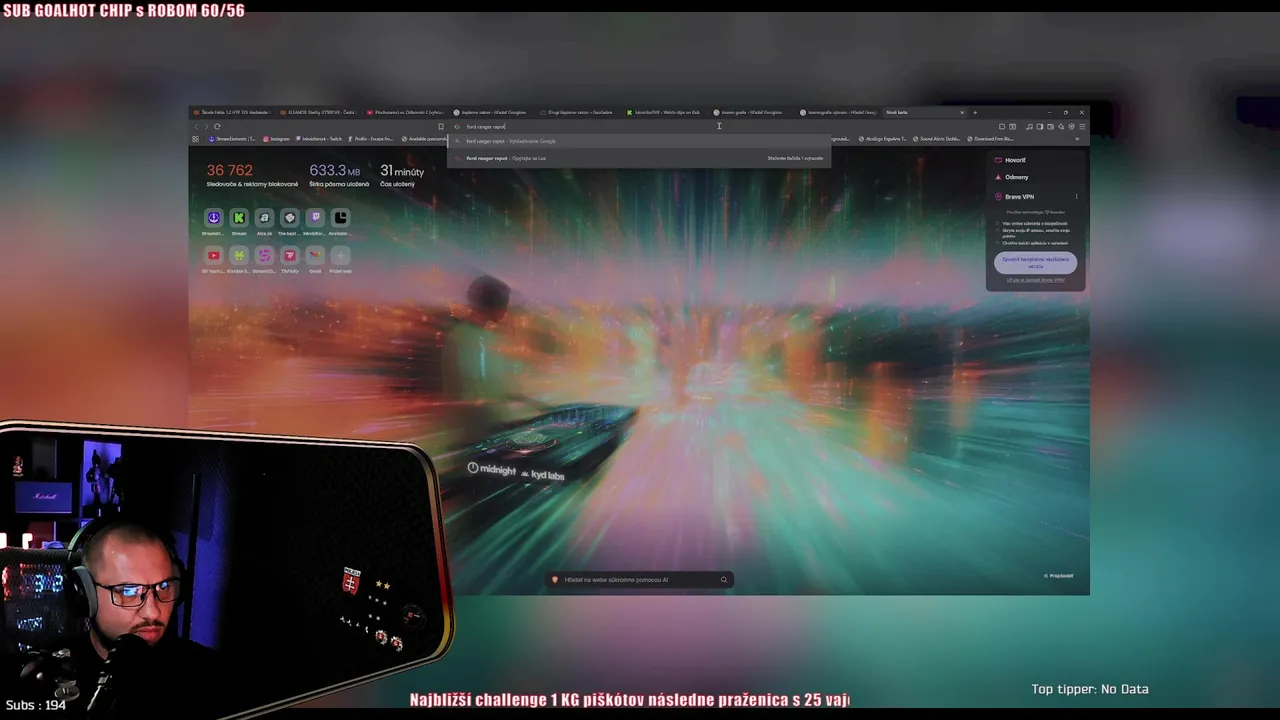Open the Brave wallet toolbar icon
1280x720 pixels.
pos(1050,127)
